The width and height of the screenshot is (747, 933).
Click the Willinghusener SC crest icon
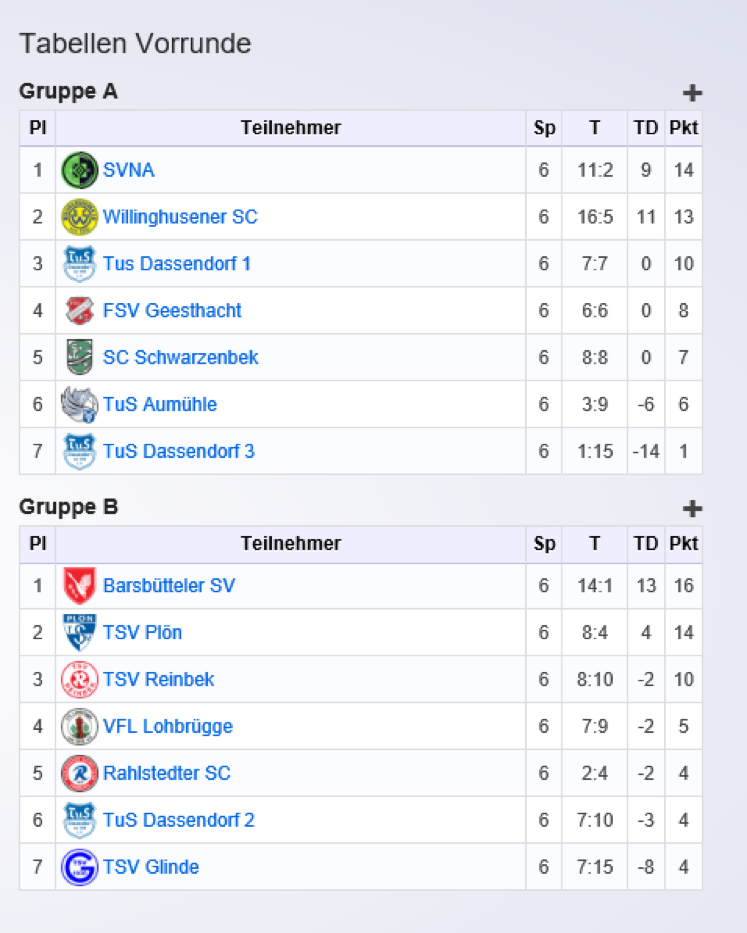coord(79,217)
